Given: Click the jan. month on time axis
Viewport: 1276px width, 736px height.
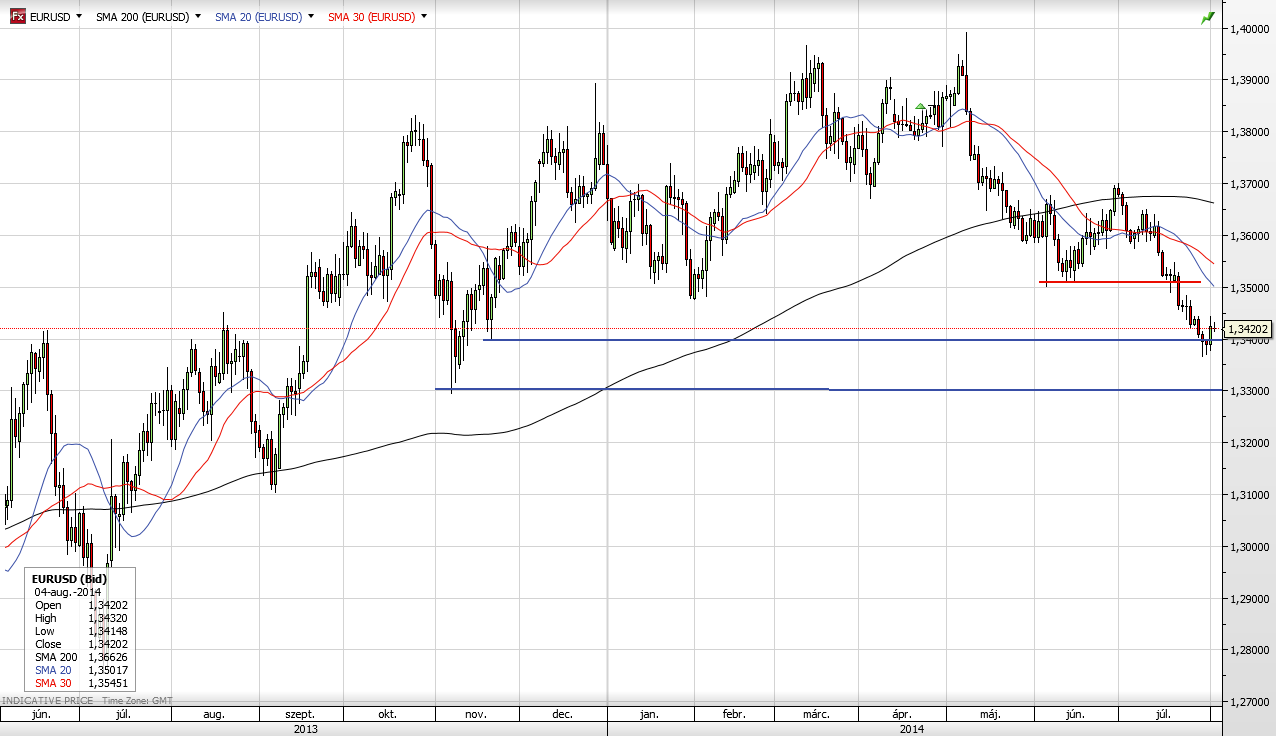Looking at the screenshot, I should (x=648, y=715).
